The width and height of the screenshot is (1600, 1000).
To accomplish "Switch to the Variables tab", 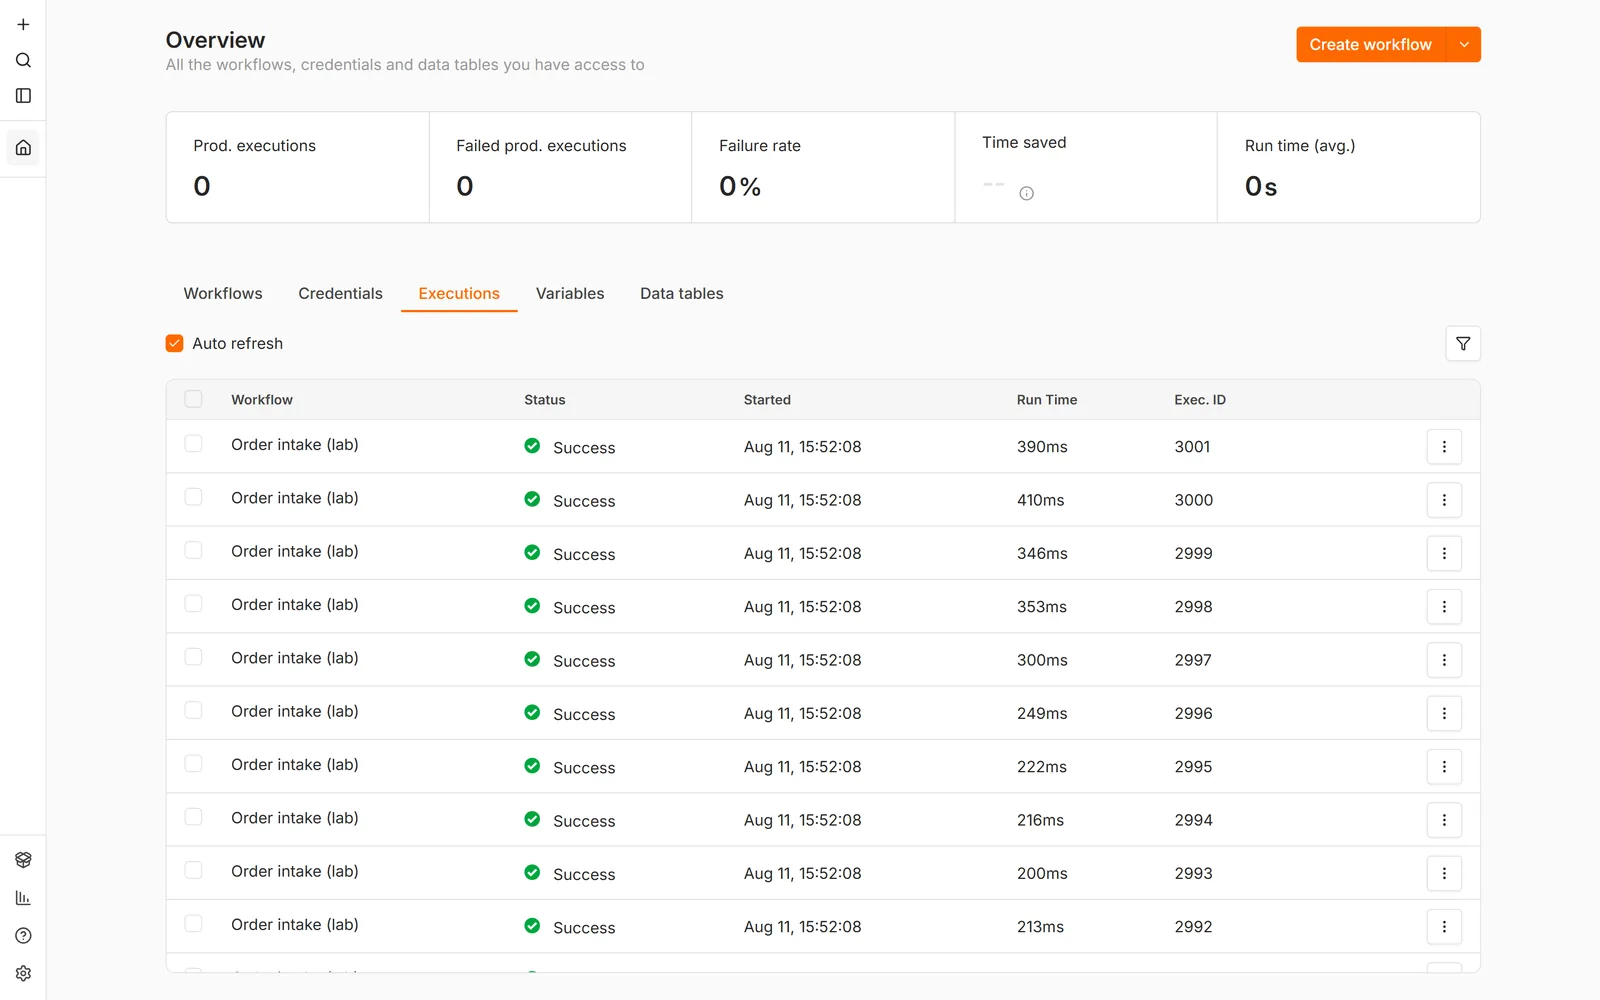I will click(x=570, y=294).
